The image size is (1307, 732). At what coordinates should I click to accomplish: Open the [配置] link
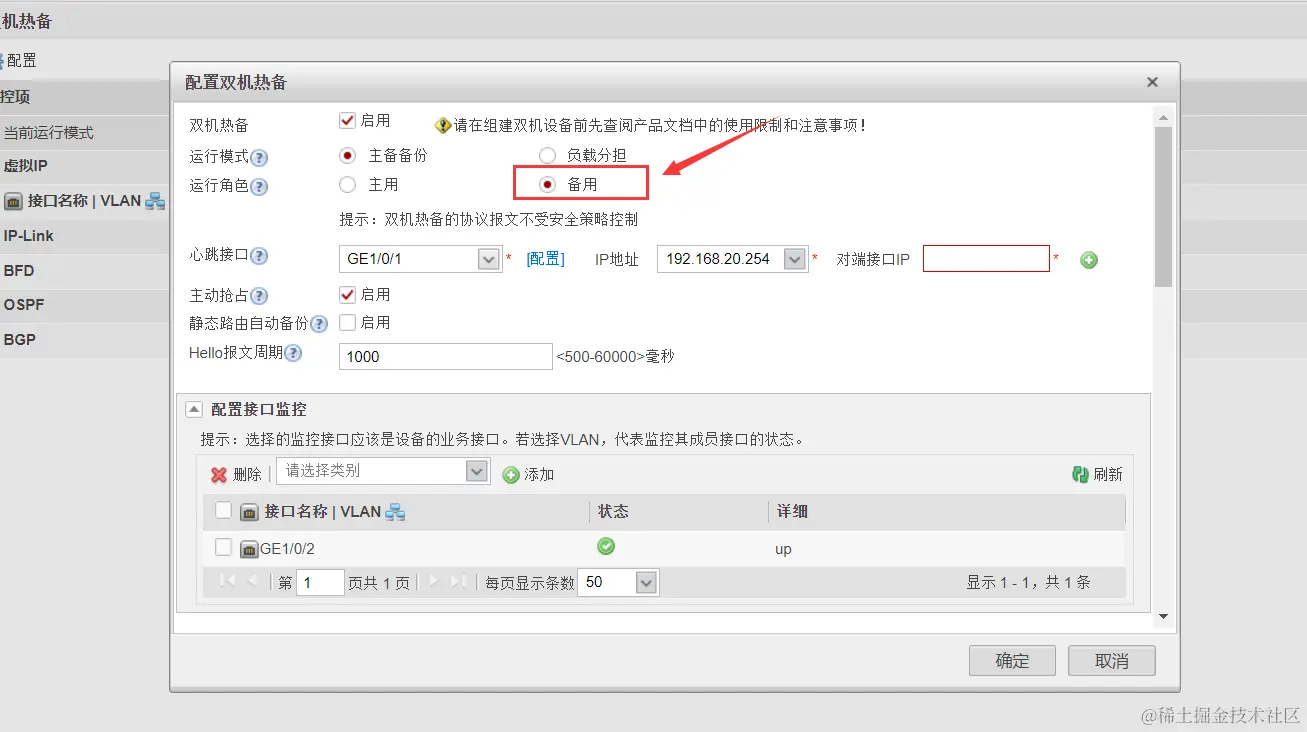[545, 259]
